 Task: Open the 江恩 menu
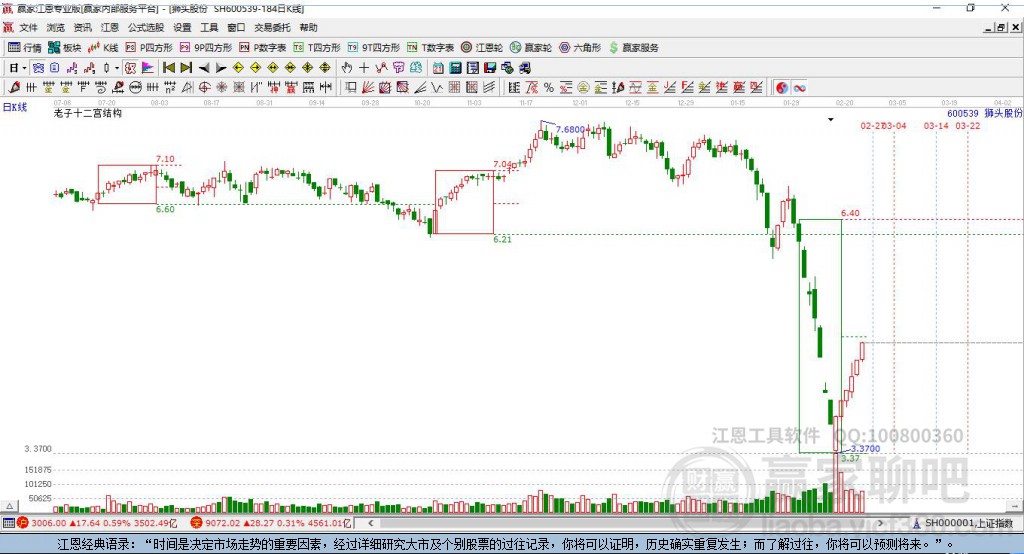pyautogui.click(x=110, y=27)
